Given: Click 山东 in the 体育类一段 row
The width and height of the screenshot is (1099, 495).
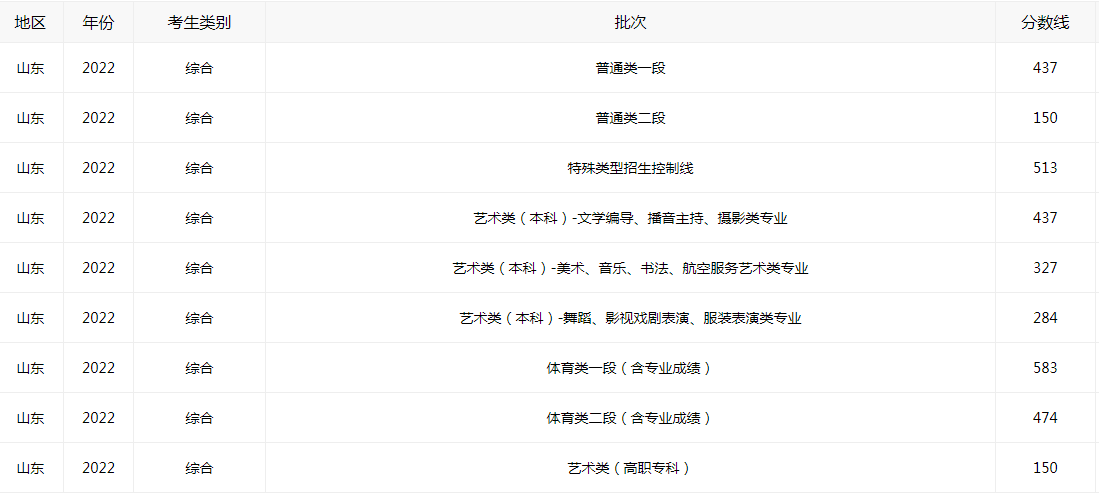Looking at the screenshot, I should [30, 368].
